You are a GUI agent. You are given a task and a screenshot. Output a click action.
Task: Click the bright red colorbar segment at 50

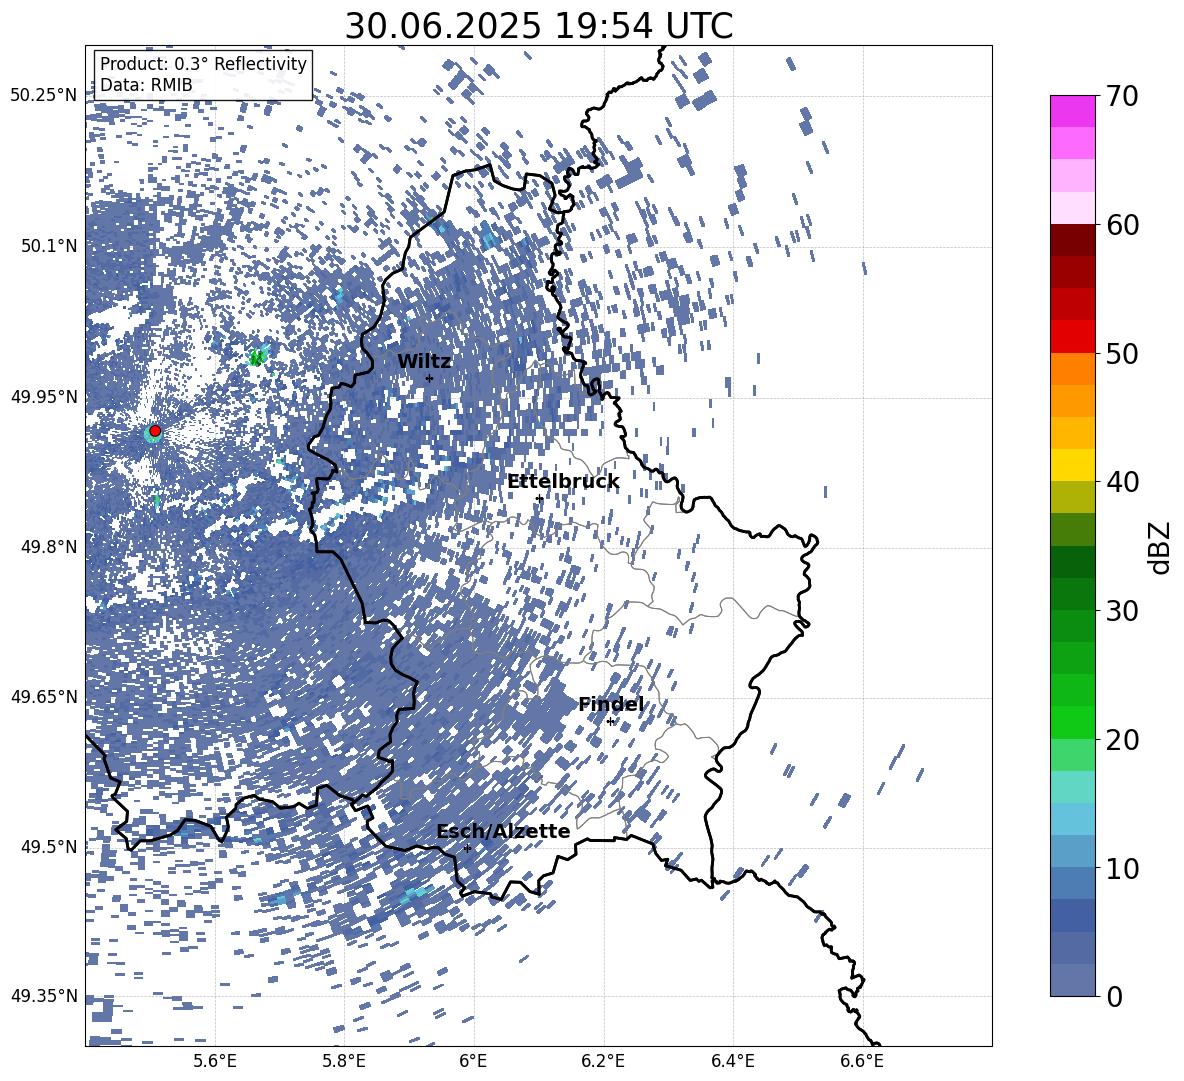1072,337
